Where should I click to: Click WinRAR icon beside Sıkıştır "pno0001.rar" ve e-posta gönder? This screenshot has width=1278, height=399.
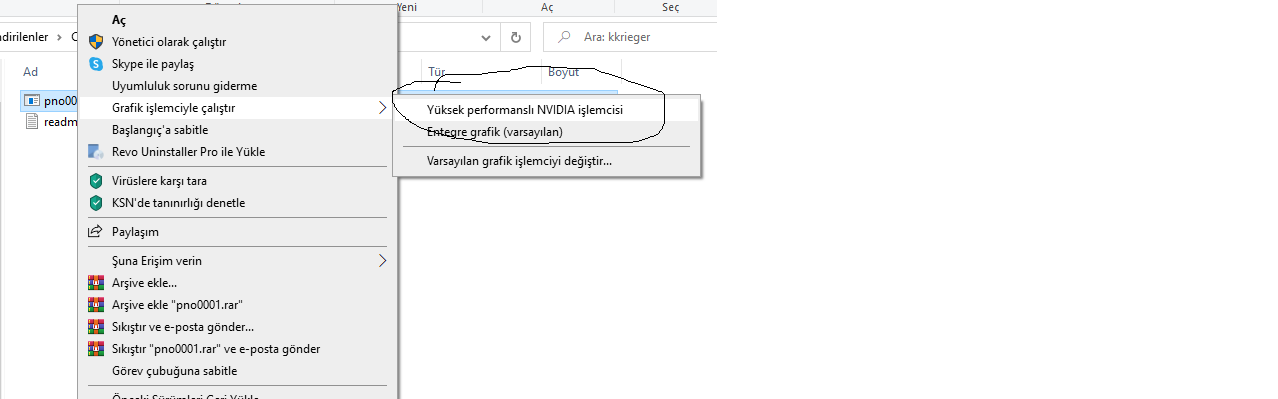pos(96,349)
